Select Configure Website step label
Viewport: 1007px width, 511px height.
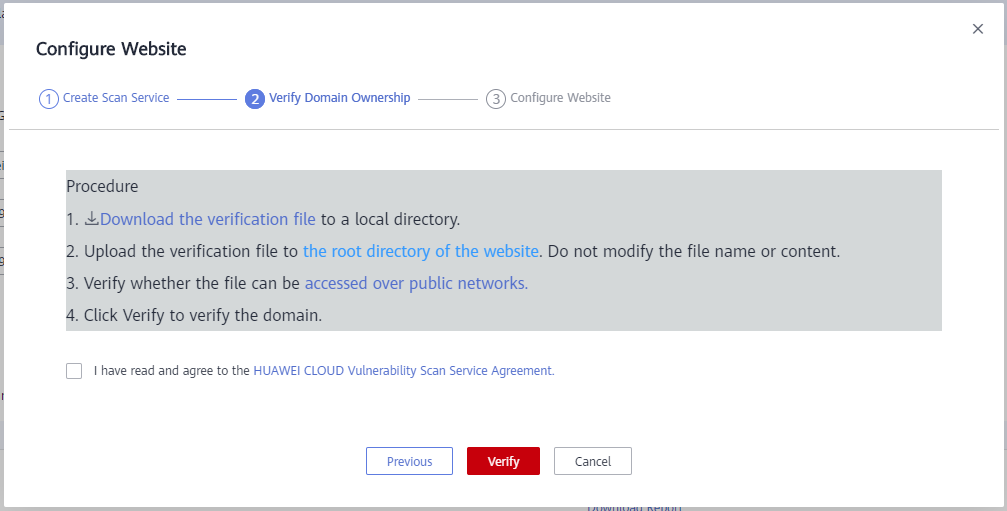[561, 98]
